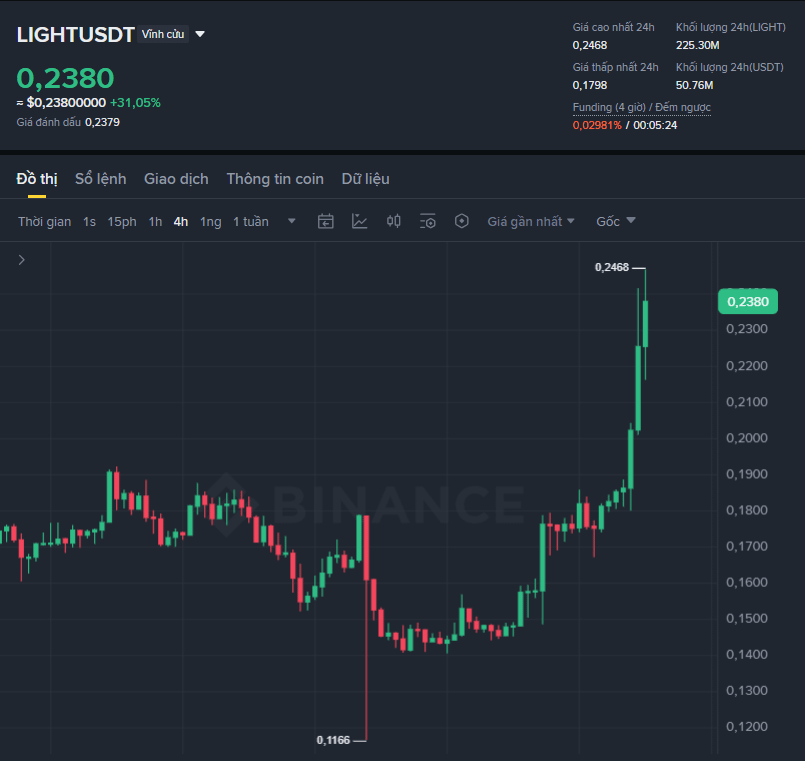The height and width of the screenshot is (761, 805).
Task: Click the Khối lượng 24h(LIGHT) value 225.30M
Action: click(x=698, y=45)
